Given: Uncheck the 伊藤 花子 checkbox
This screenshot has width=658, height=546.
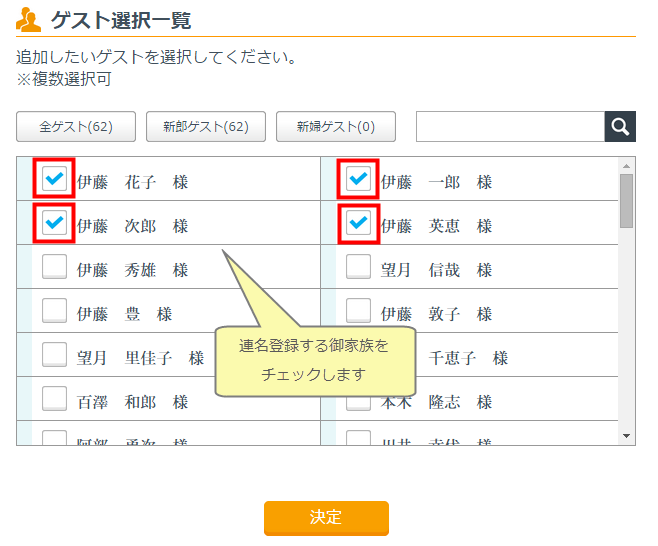Looking at the screenshot, I should [55, 180].
